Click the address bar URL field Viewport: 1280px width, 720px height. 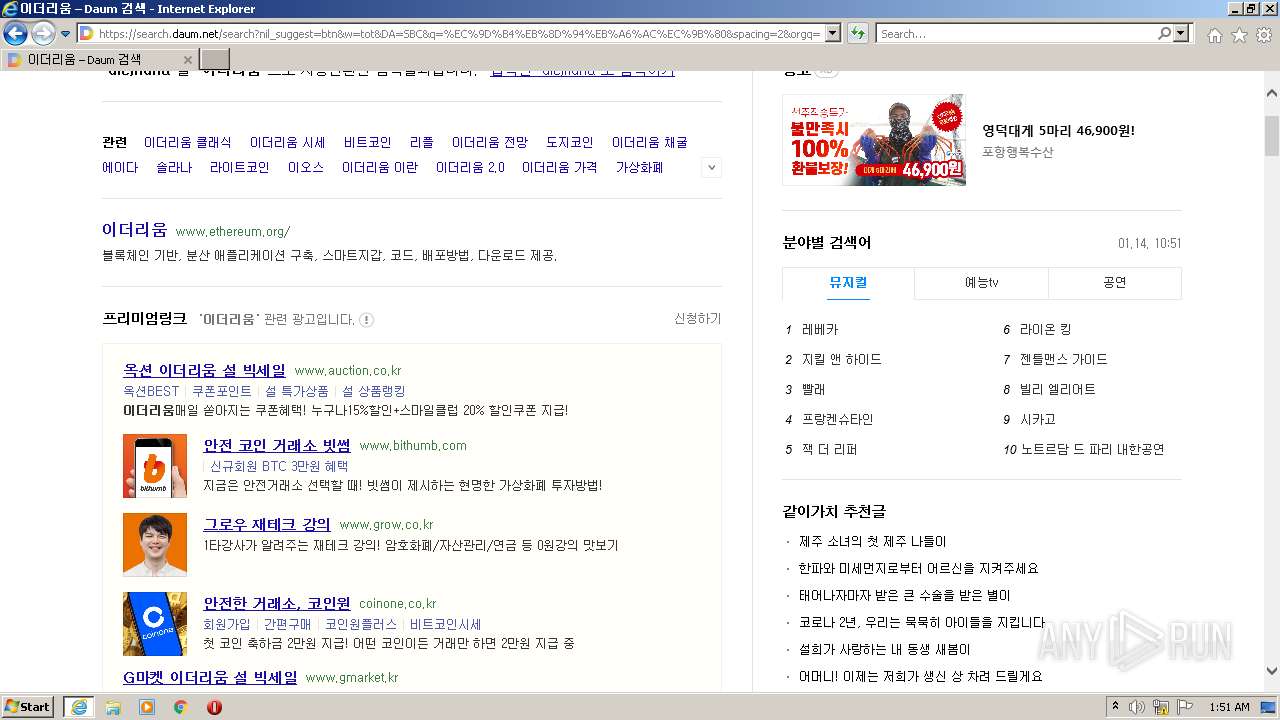tap(460, 34)
